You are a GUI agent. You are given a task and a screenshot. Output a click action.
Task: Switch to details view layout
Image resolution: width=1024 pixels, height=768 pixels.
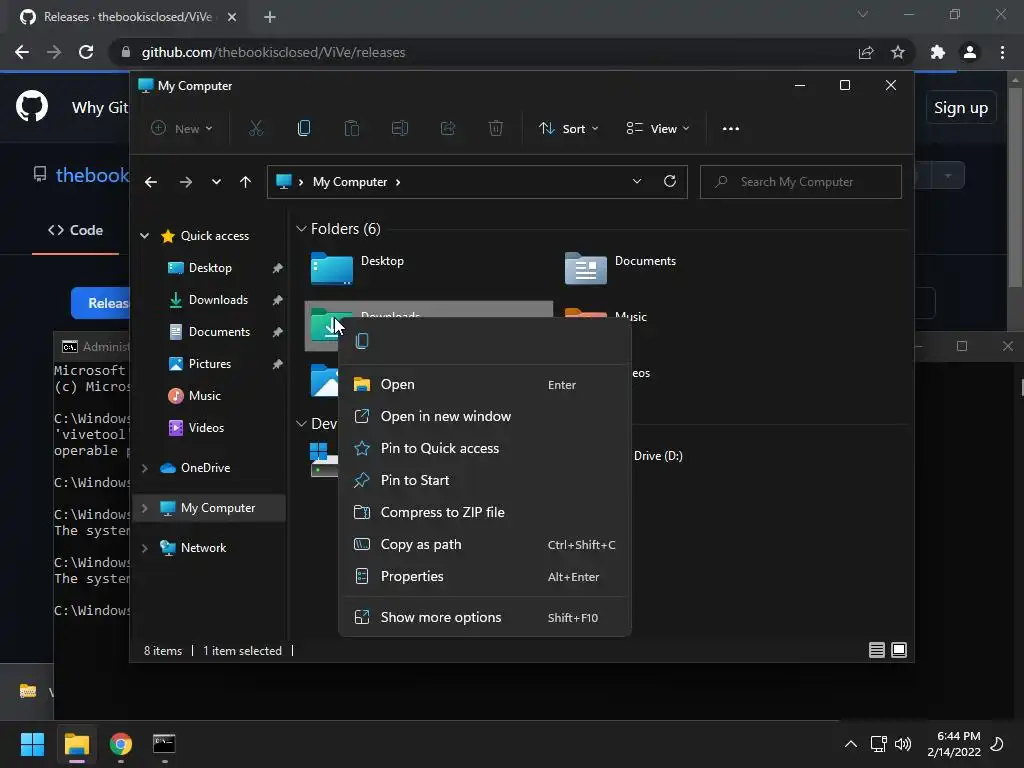coord(876,650)
